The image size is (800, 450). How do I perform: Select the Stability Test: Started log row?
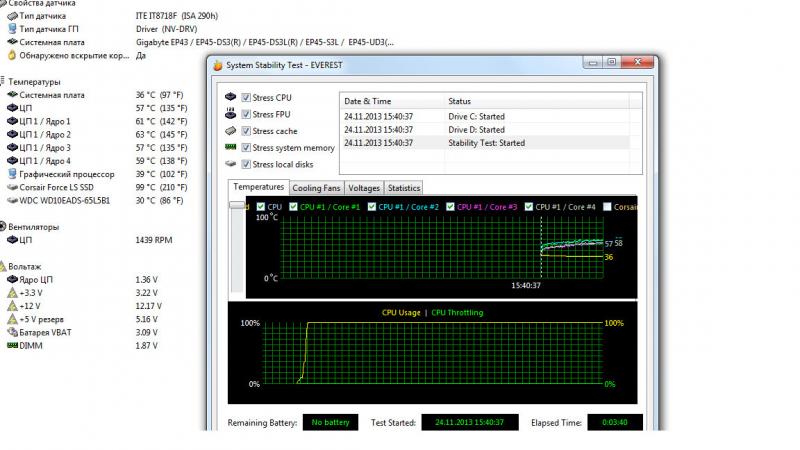[x=485, y=143]
